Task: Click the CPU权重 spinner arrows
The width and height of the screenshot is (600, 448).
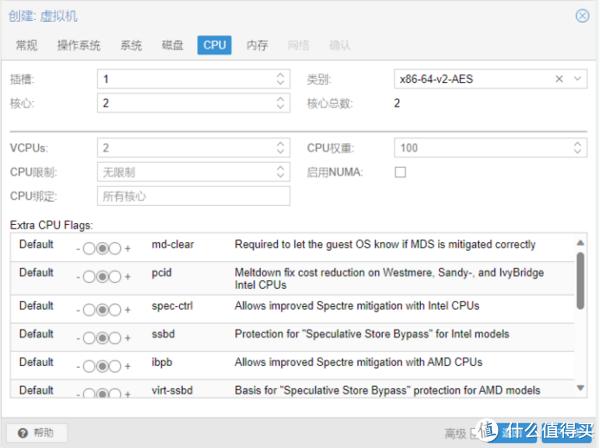Action: [x=577, y=148]
